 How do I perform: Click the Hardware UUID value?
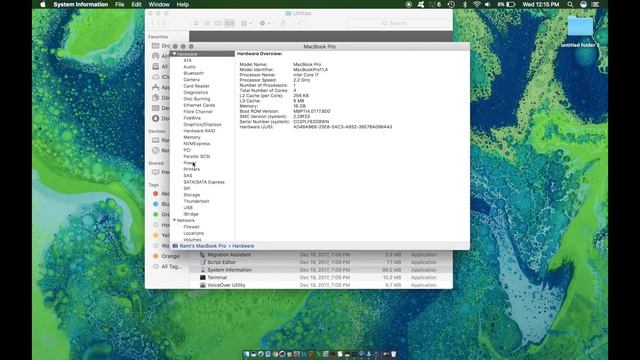(342, 127)
